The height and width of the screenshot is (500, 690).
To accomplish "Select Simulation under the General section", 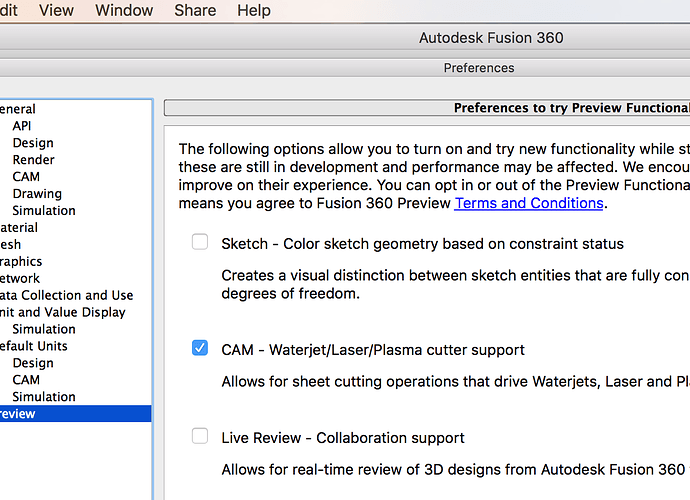I will (x=44, y=211).
